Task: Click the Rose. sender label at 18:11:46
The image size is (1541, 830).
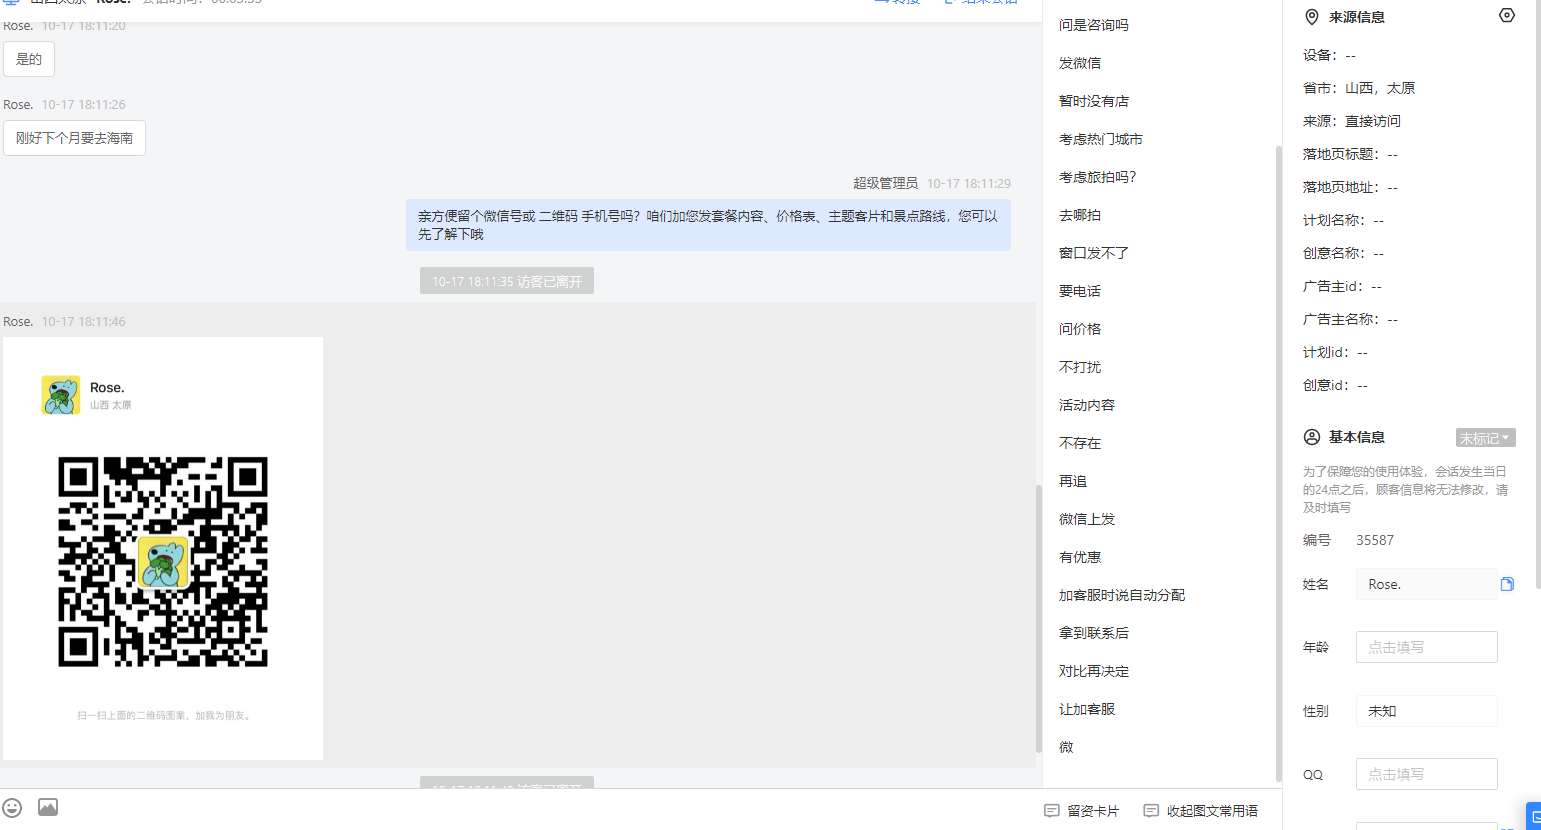Action: (x=18, y=321)
